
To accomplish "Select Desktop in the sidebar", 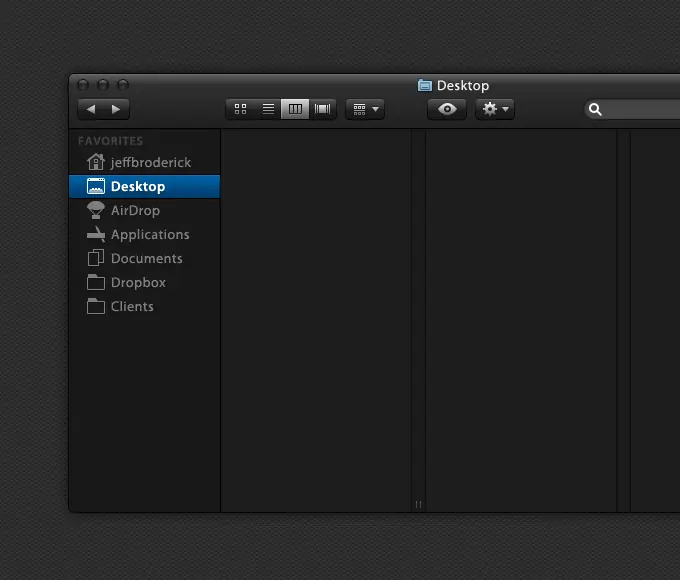I will pos(145,187).
